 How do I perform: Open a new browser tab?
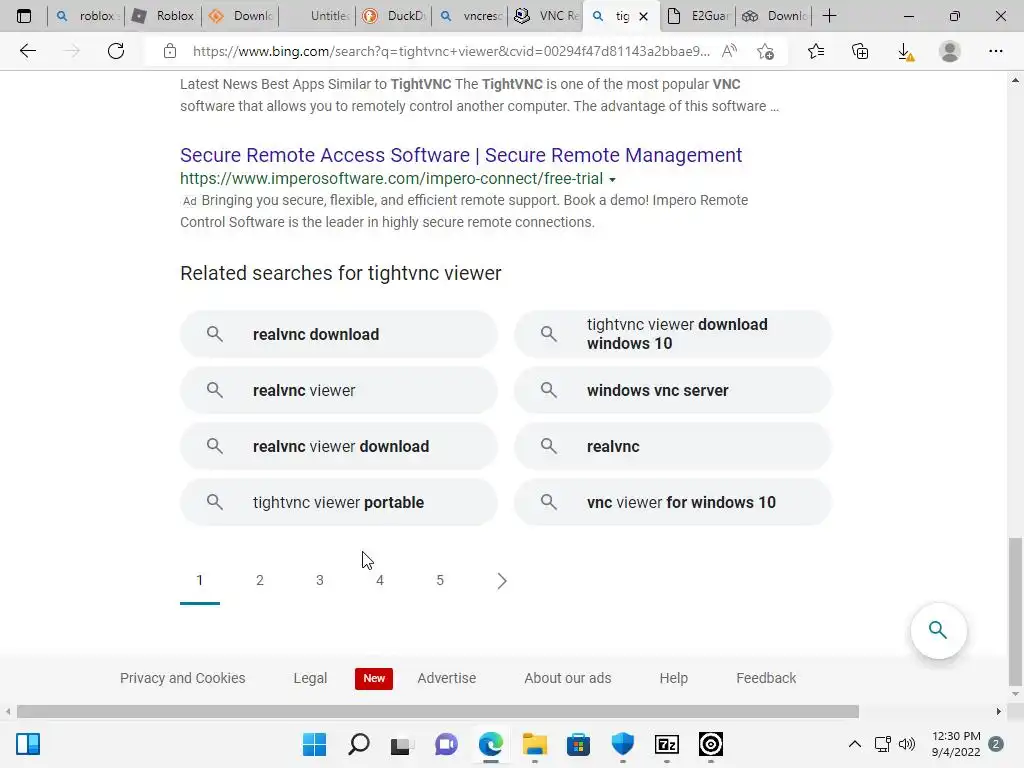tap(829, 16)
